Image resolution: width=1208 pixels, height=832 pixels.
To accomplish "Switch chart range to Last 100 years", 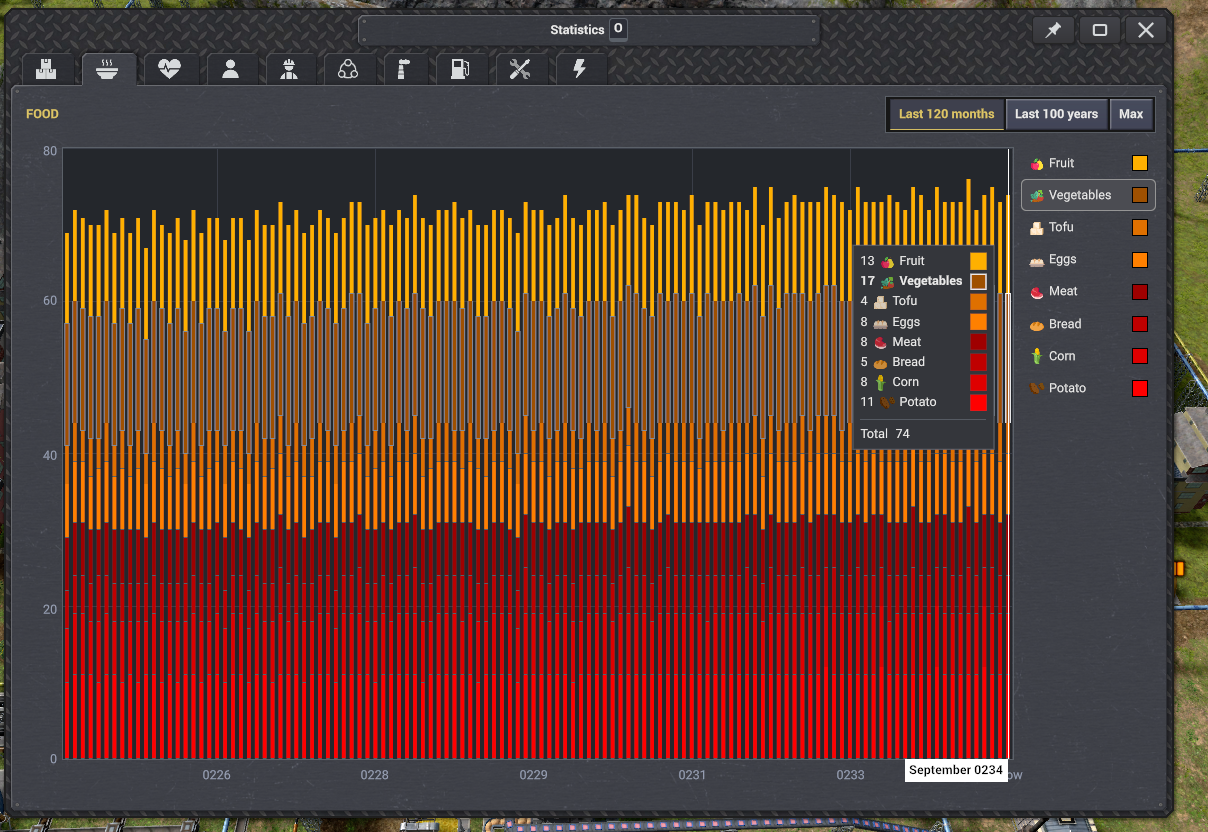I will (x=1056, y=114).
